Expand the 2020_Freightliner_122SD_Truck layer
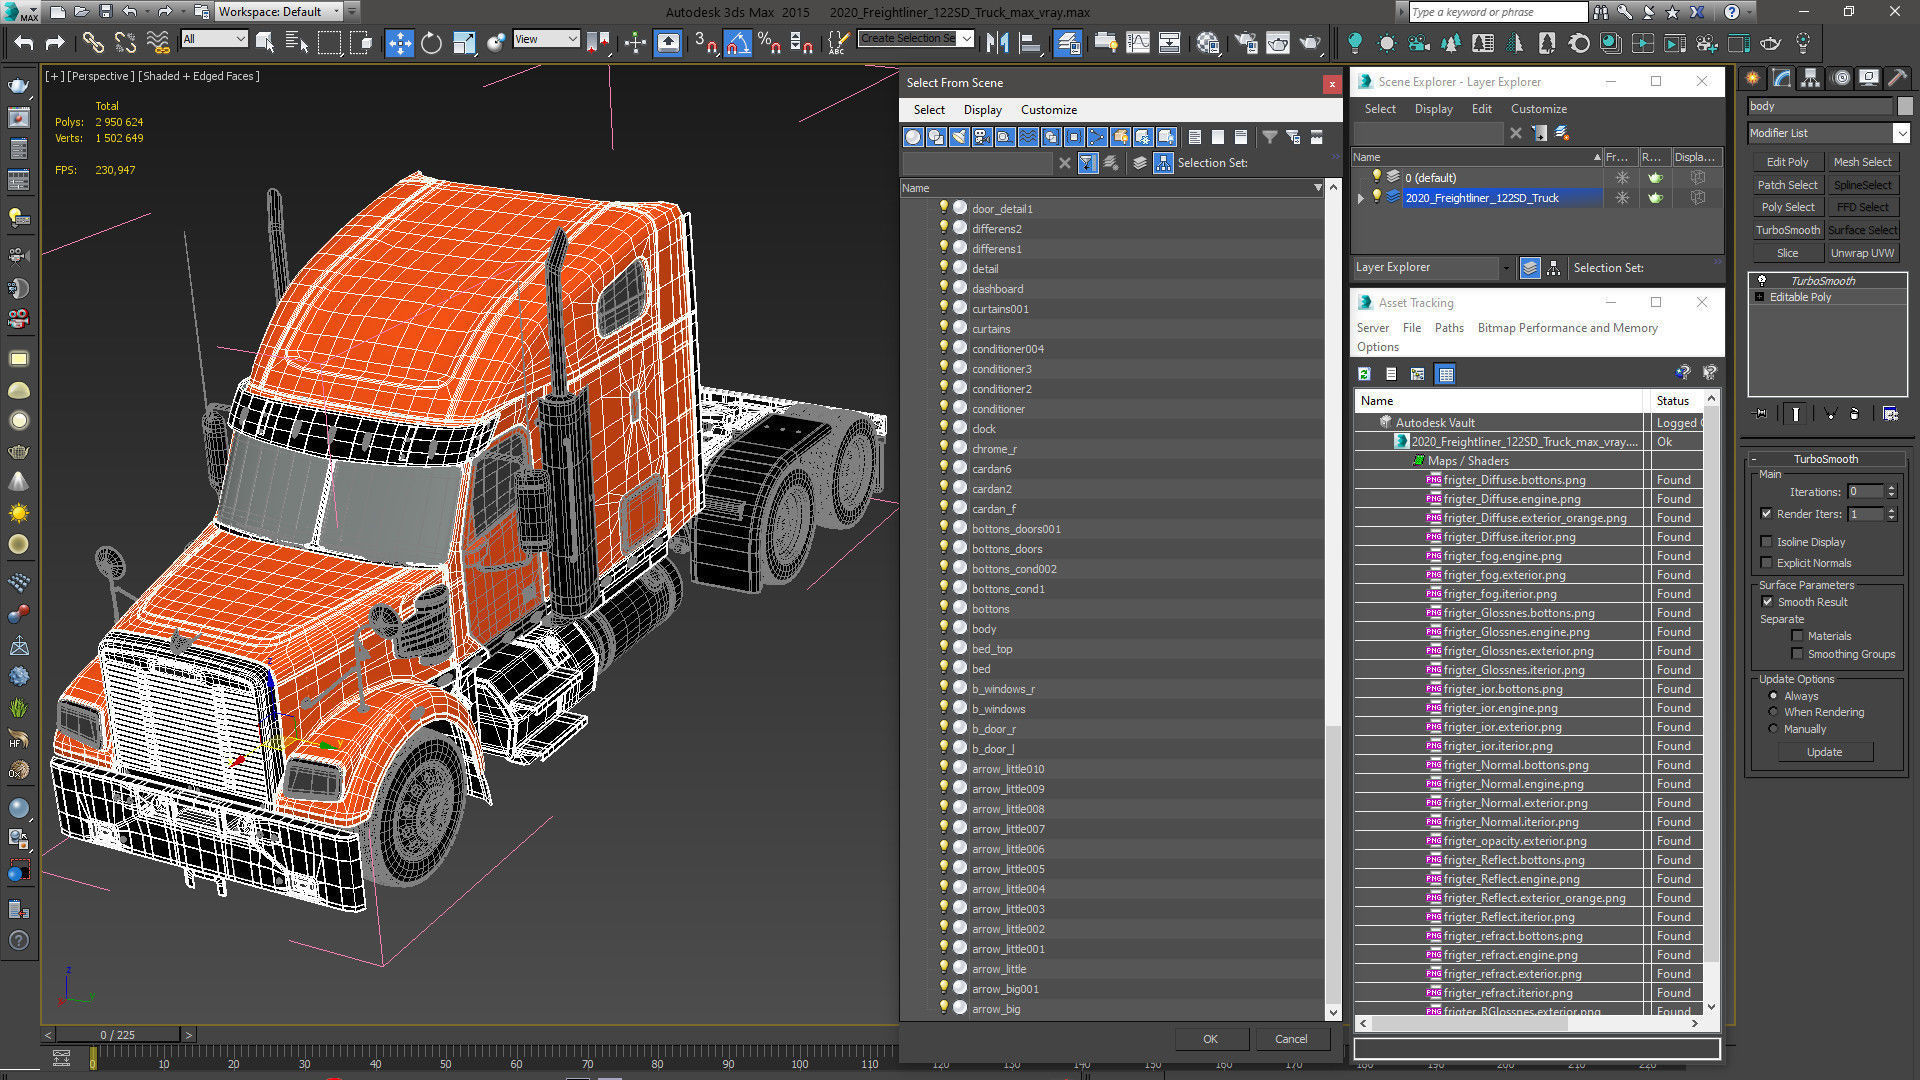The image size is (1920, 1080). (x=1360, y=198)
